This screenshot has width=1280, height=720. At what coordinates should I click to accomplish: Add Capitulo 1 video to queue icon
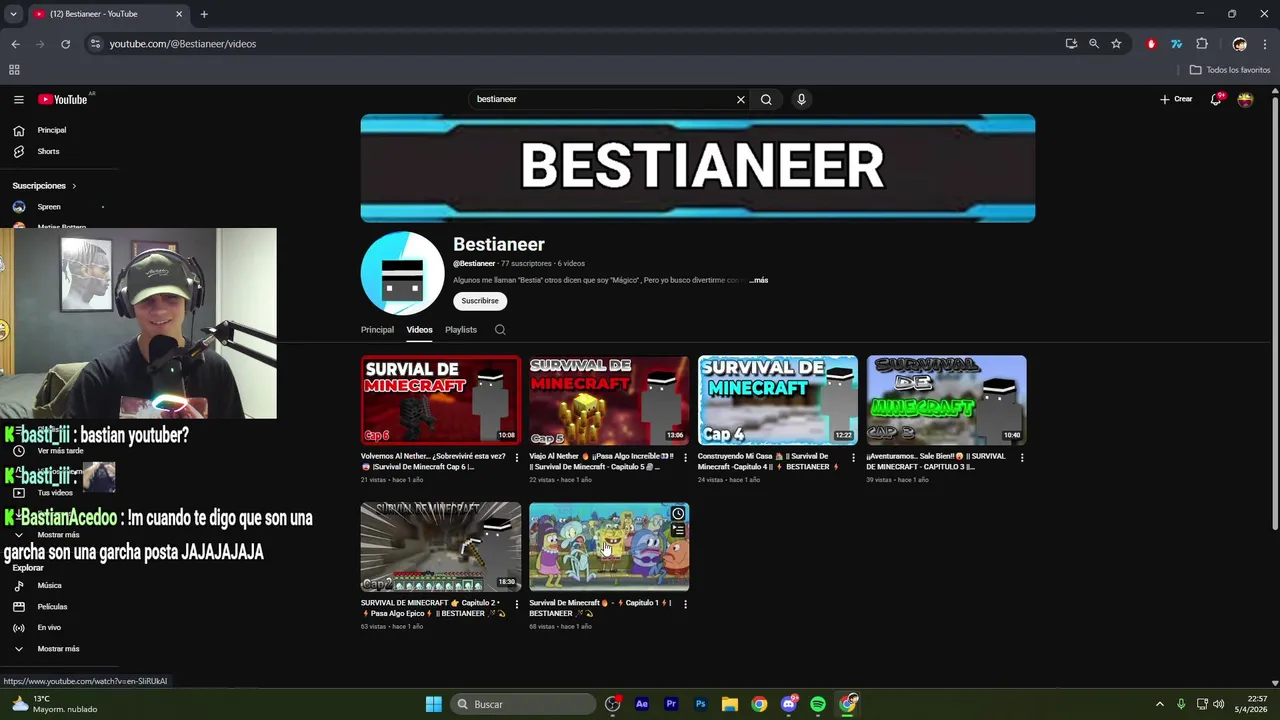[x=678, y=530]
